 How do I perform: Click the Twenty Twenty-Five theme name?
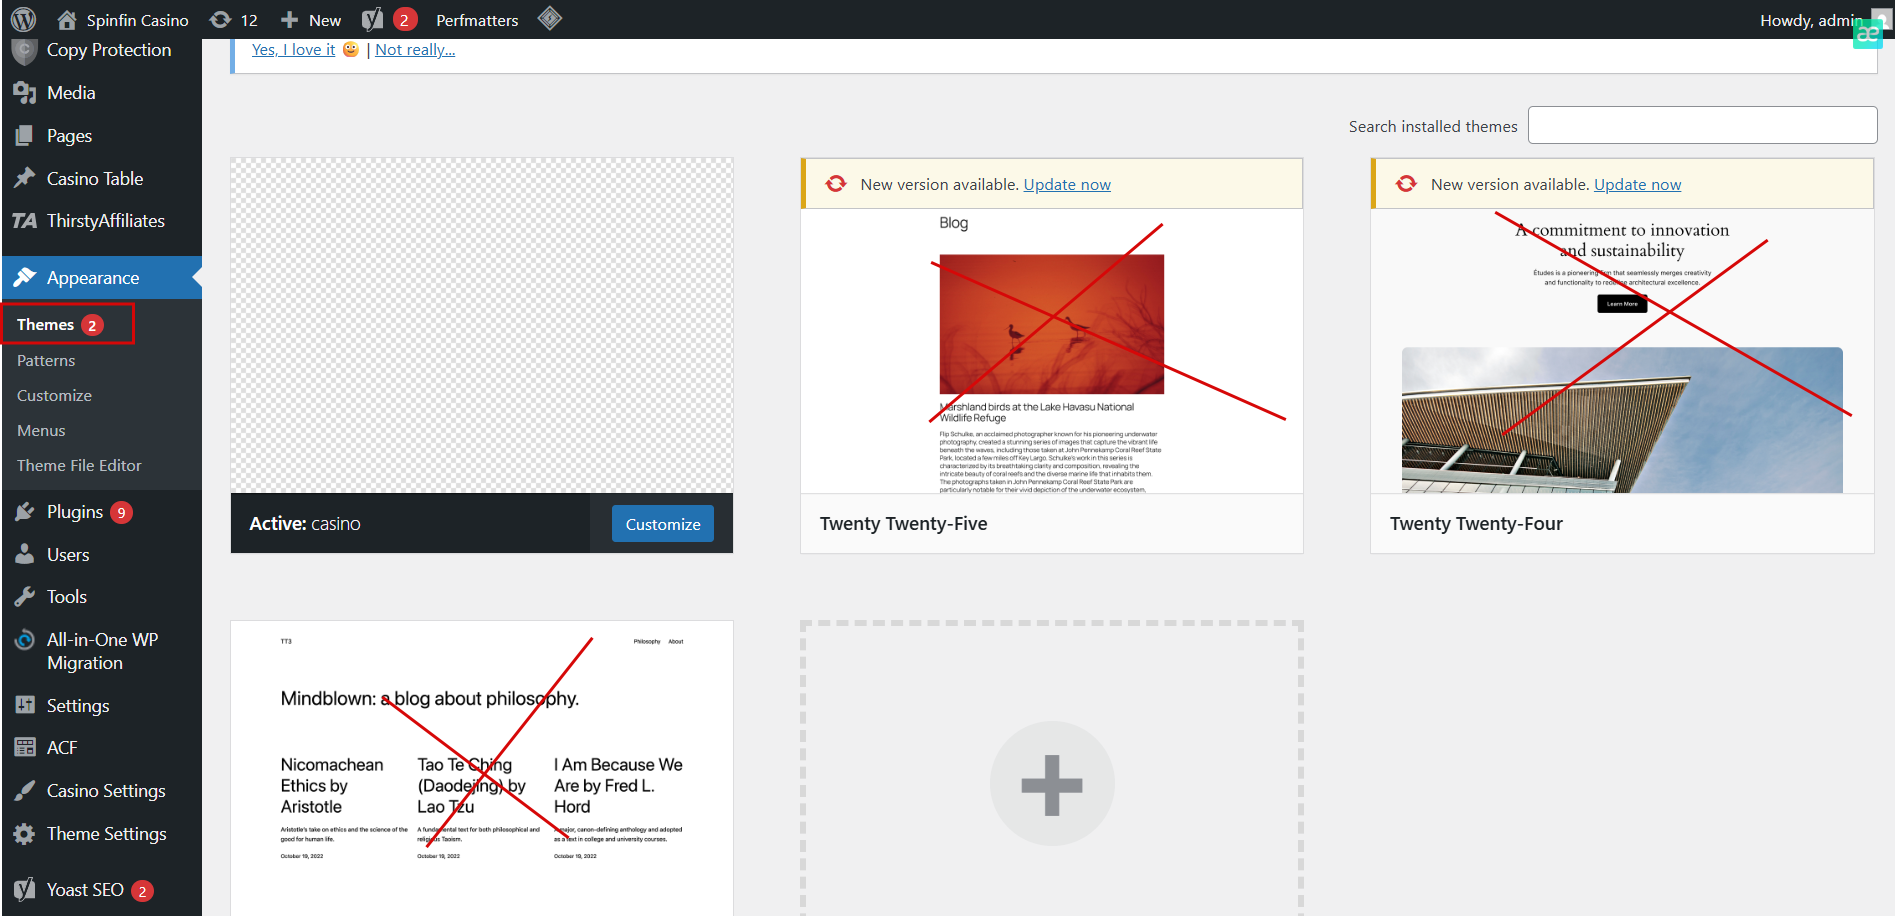pyautogui.click(x=903, y=523)
